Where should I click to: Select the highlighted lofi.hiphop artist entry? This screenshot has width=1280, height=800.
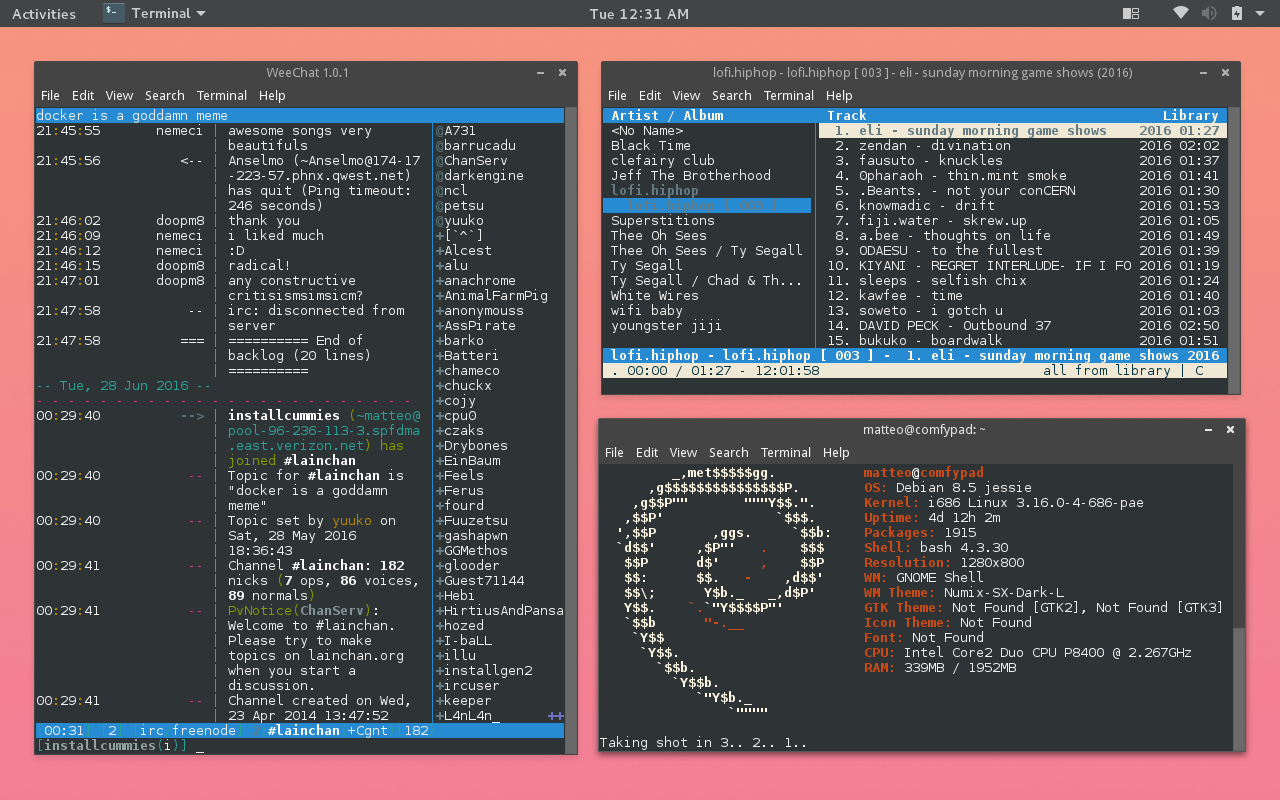[x=655, y=191]
